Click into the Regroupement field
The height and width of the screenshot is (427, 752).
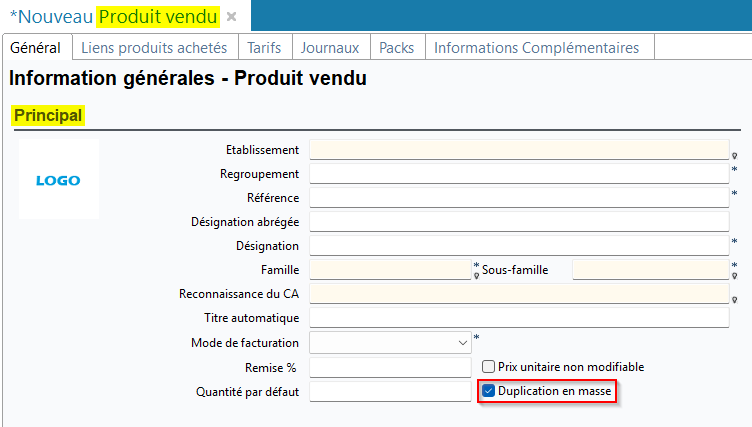pos(519,174)
